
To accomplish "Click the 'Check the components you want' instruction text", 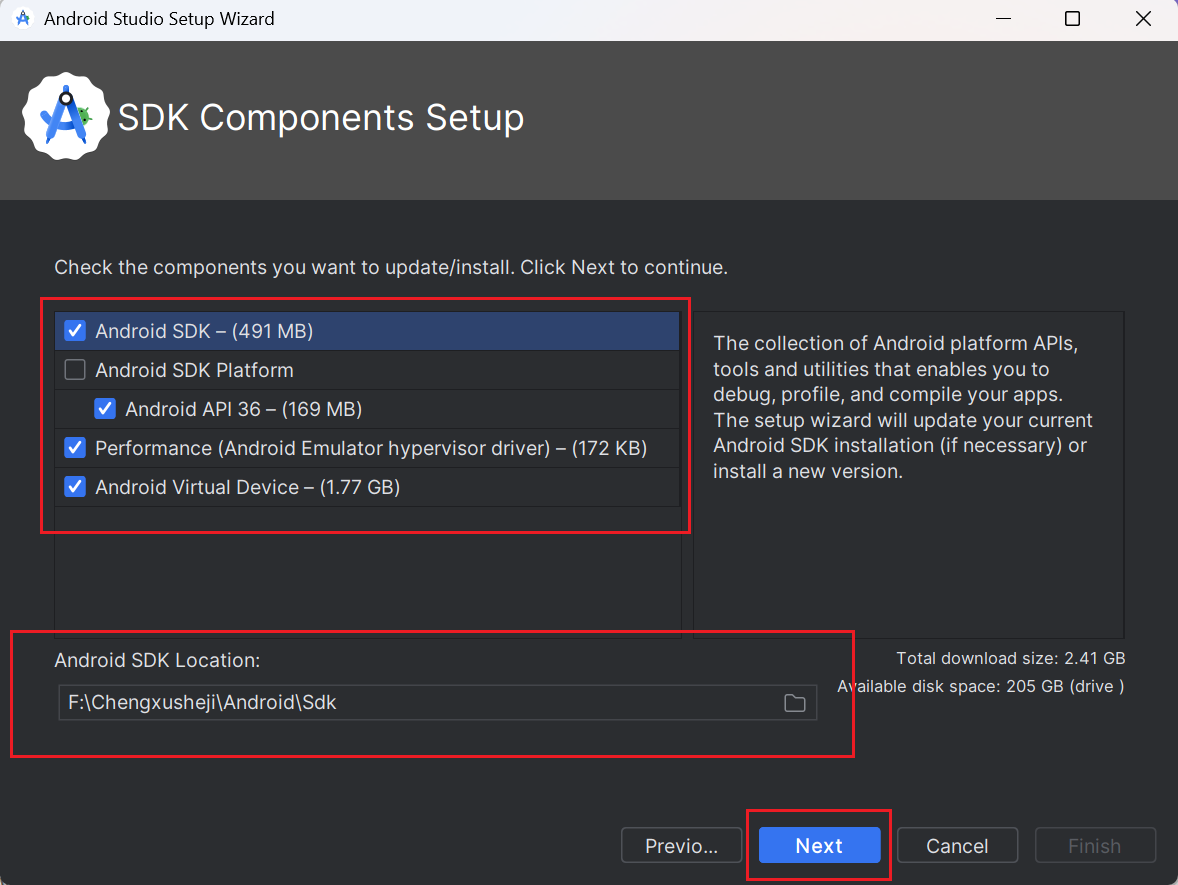I will 391,267.
